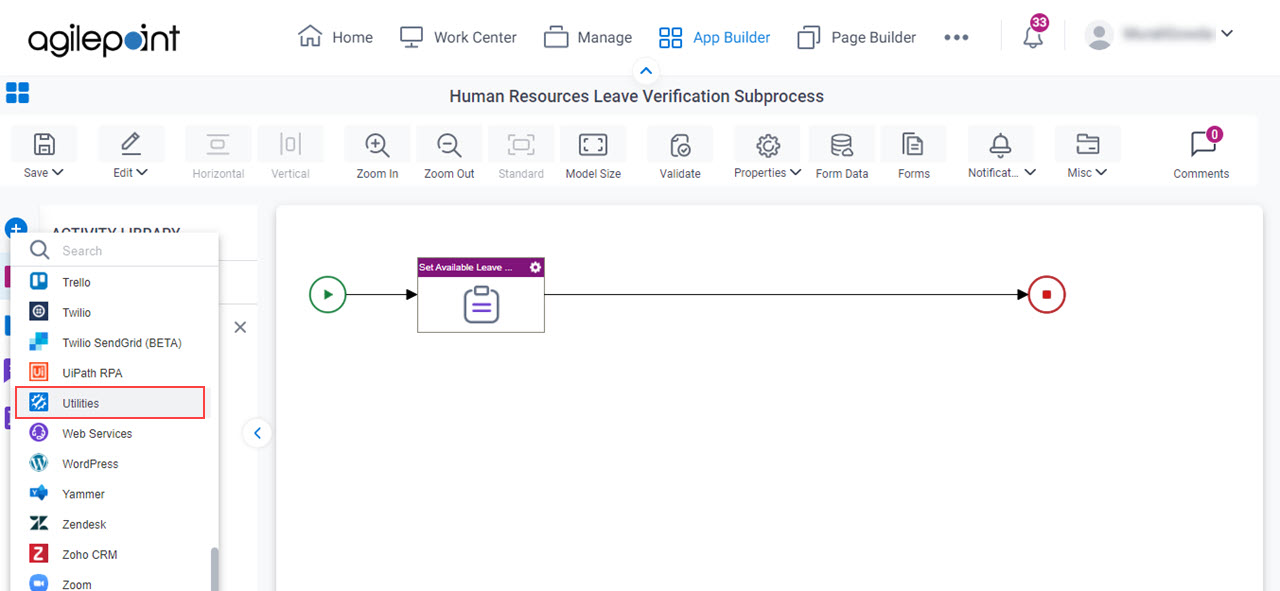Open Work Center in the navigation
1280x591 pixels.
coord(458,37)
